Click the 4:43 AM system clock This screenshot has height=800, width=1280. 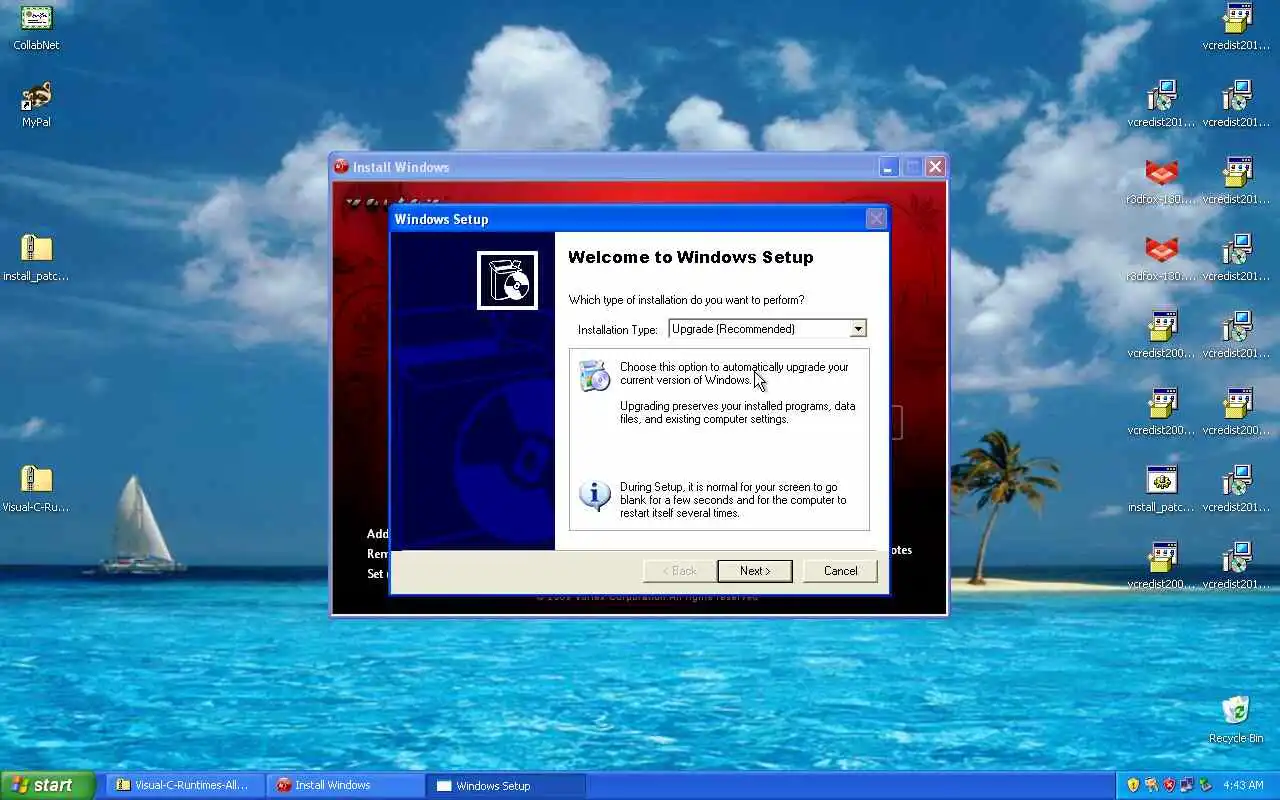click(x=1243, y=785)
